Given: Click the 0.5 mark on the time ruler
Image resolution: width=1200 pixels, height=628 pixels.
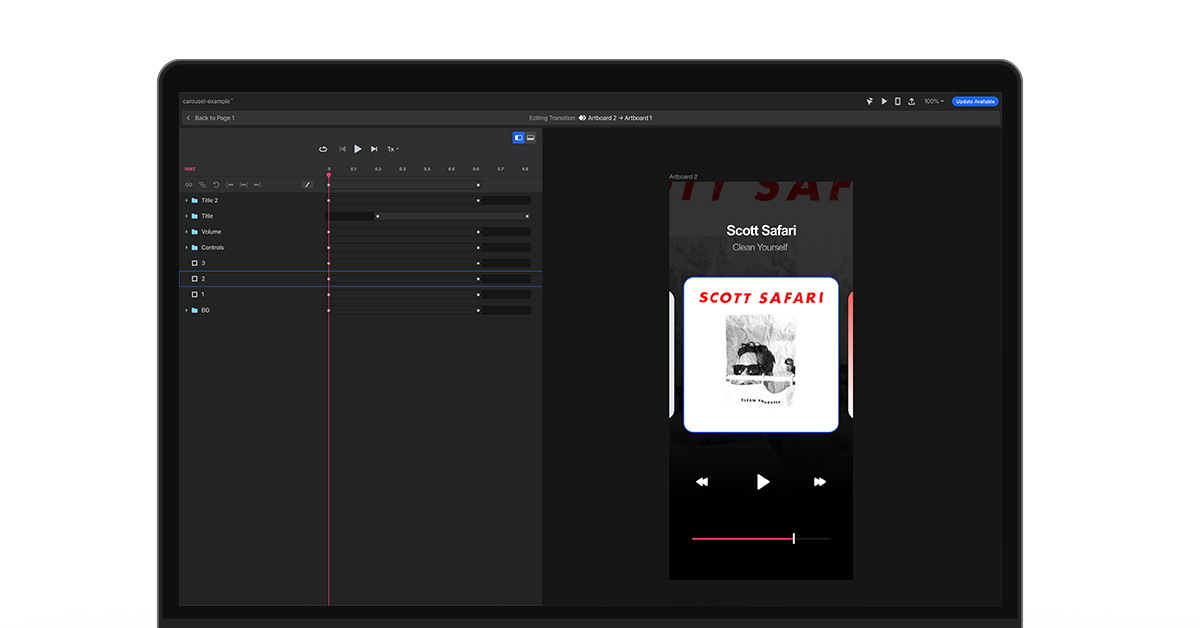Looking at the screenshot, I should click(x=451, y=169).
